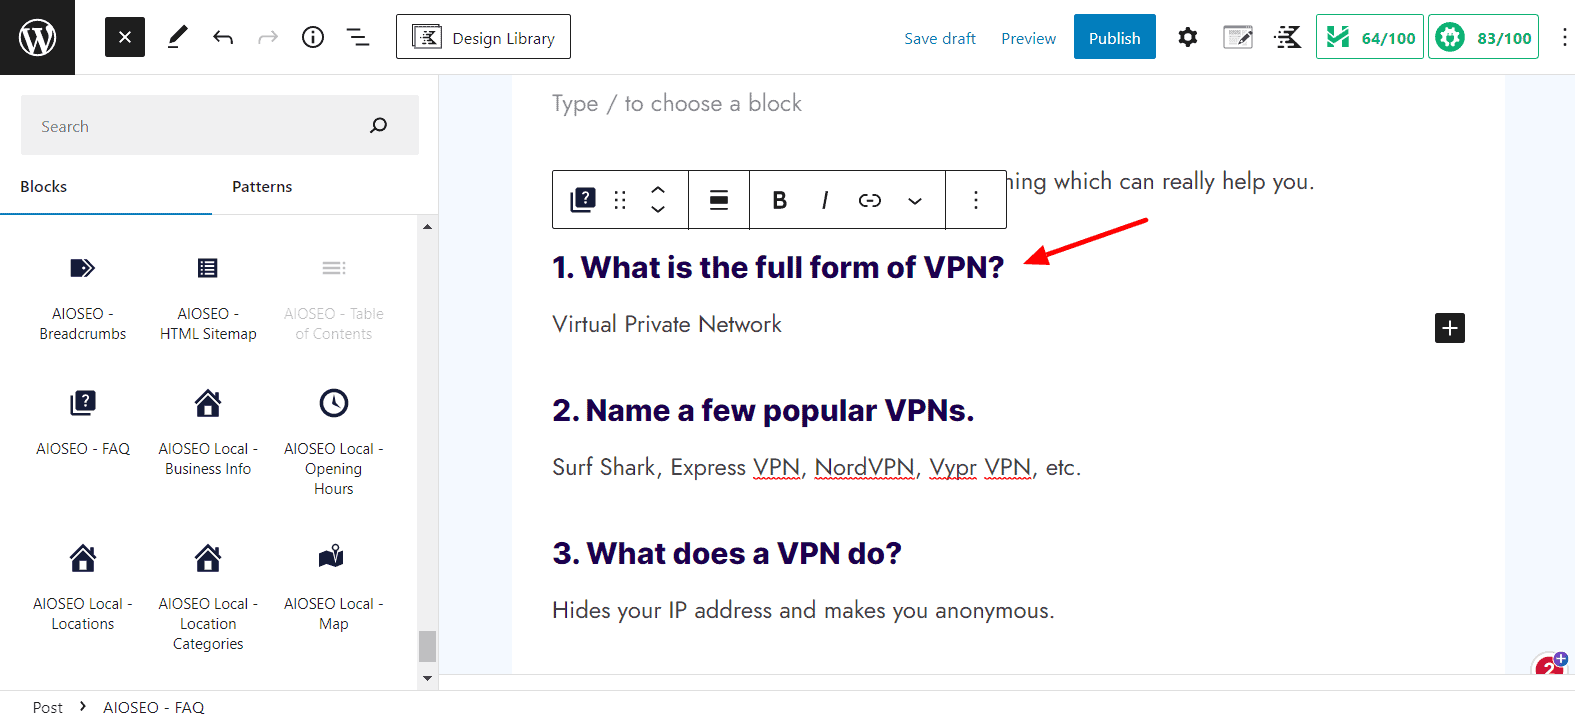
Task: Switch to the Blocks tab
Action: [44, 187]
